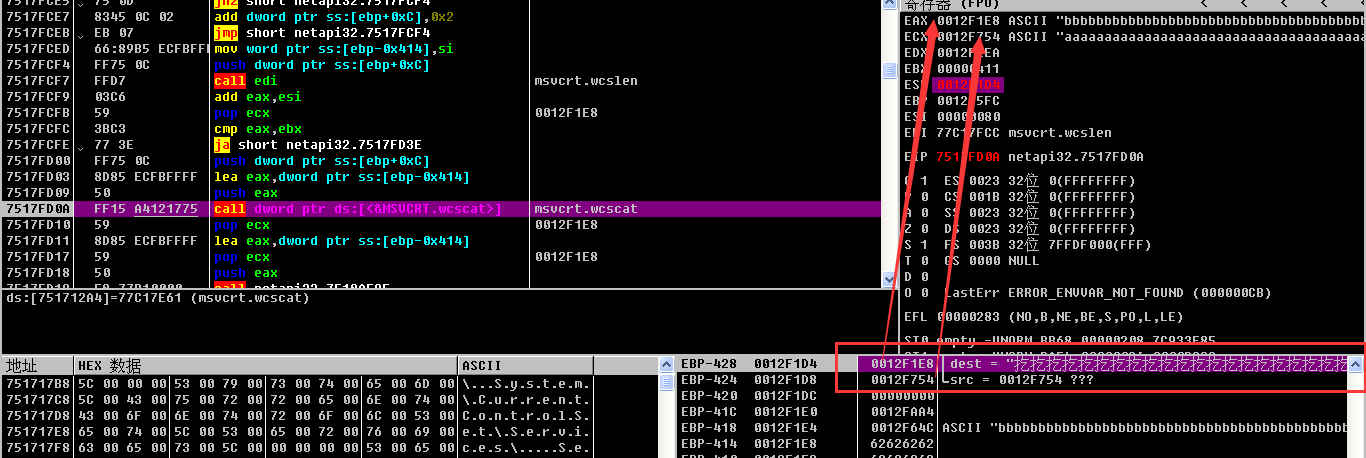
Task: Click the stack pane scroll-up arrow
Action: [1356, 366]
